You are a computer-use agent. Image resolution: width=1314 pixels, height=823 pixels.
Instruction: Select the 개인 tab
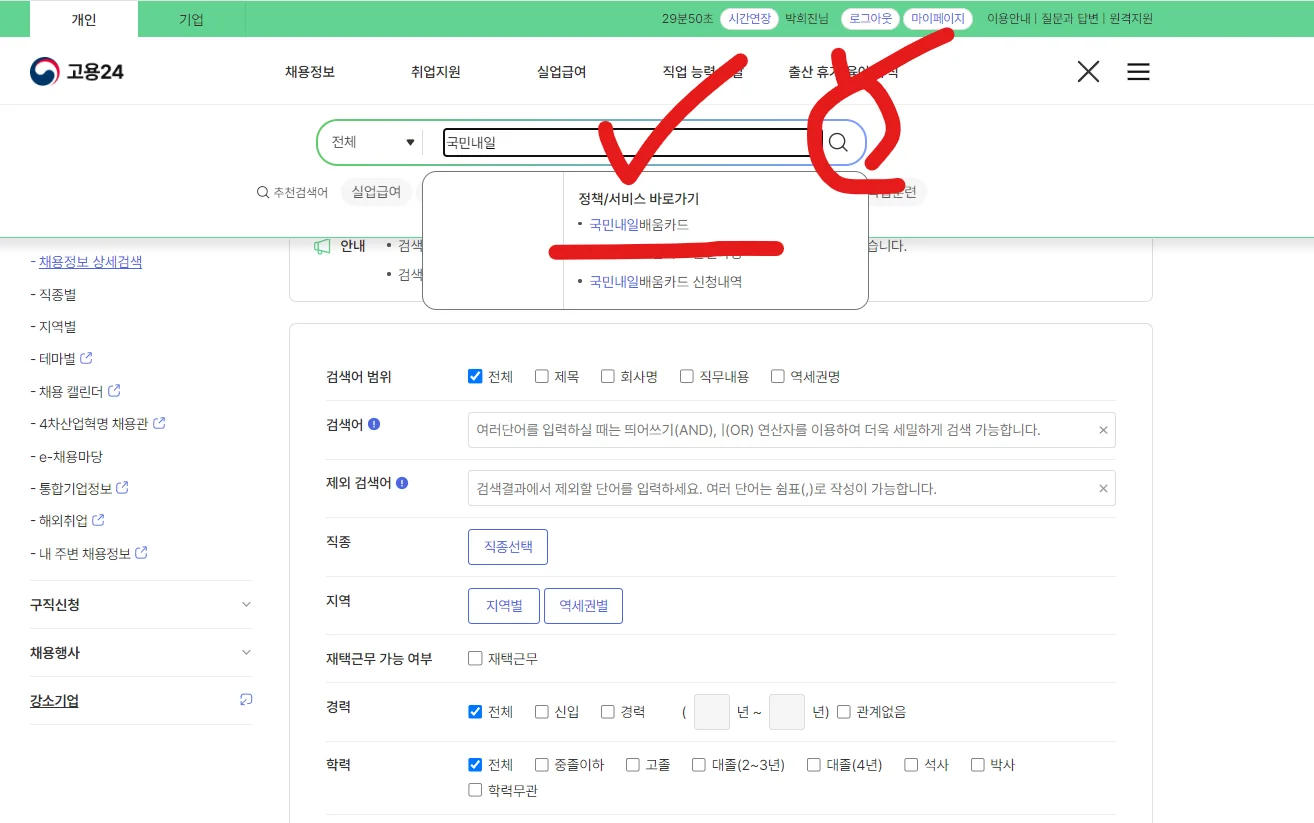tap(84, 19)
